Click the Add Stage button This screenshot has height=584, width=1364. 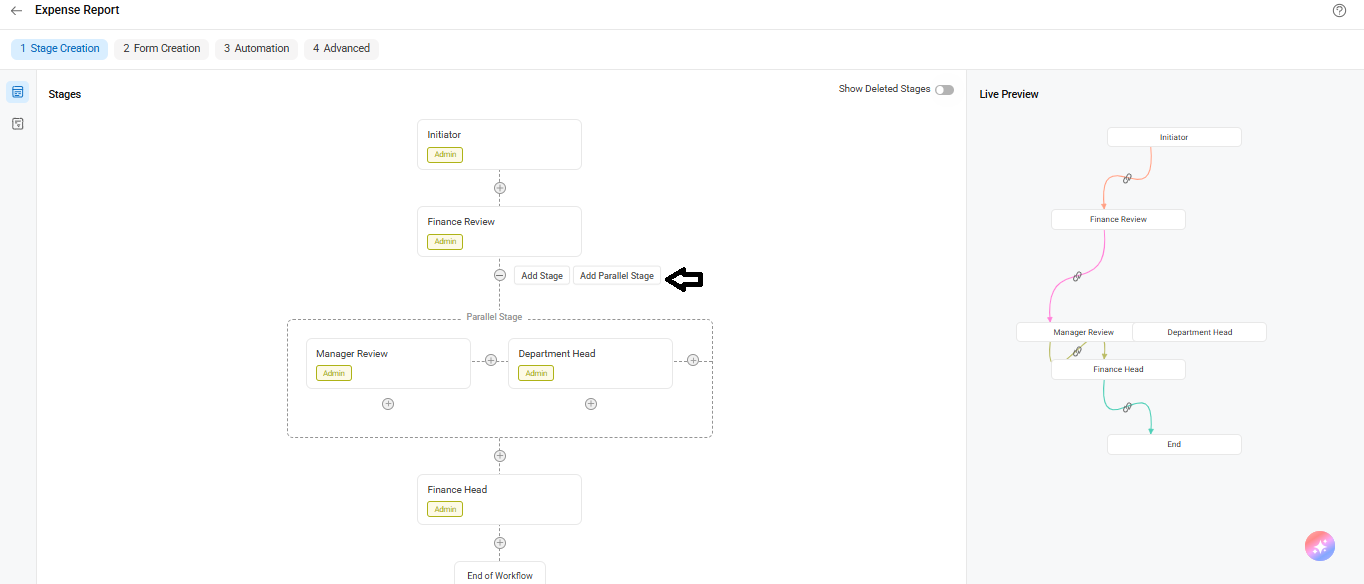point(542,276)
